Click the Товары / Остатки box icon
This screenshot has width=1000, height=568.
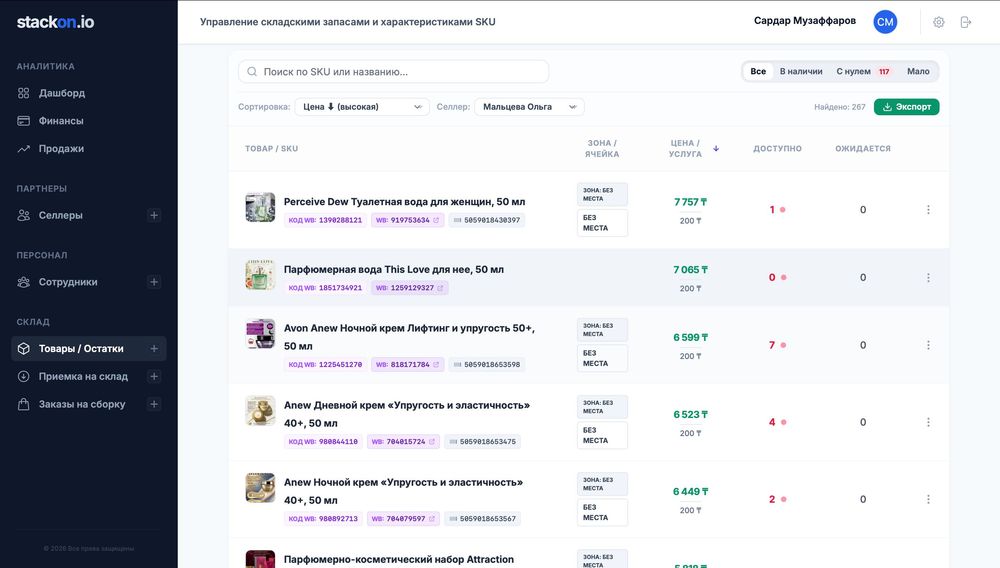(24, 349)
